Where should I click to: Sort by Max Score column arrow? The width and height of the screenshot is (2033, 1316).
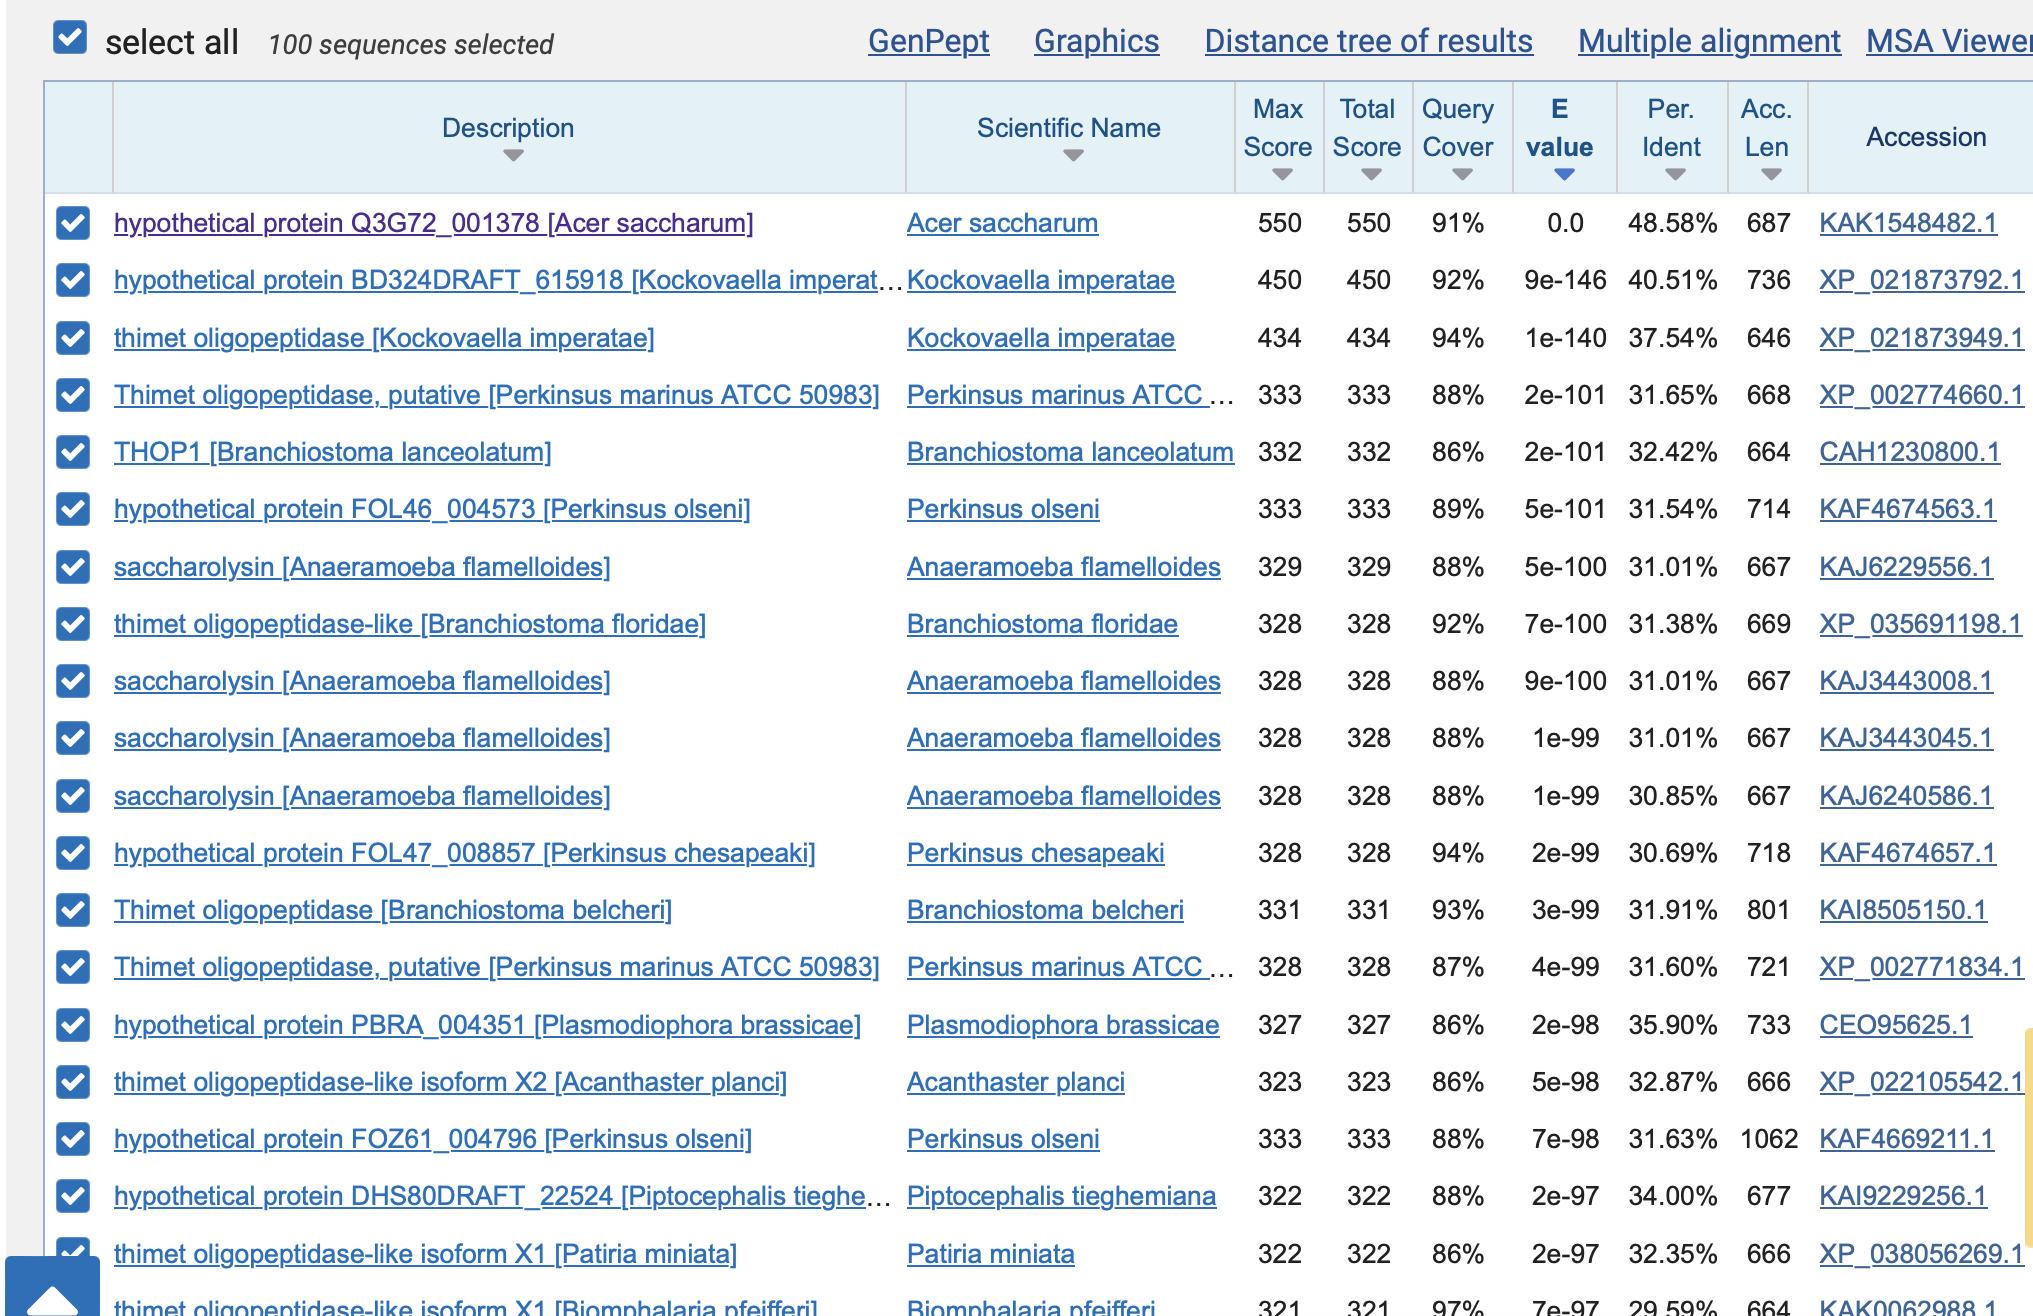click(1282, 175)
